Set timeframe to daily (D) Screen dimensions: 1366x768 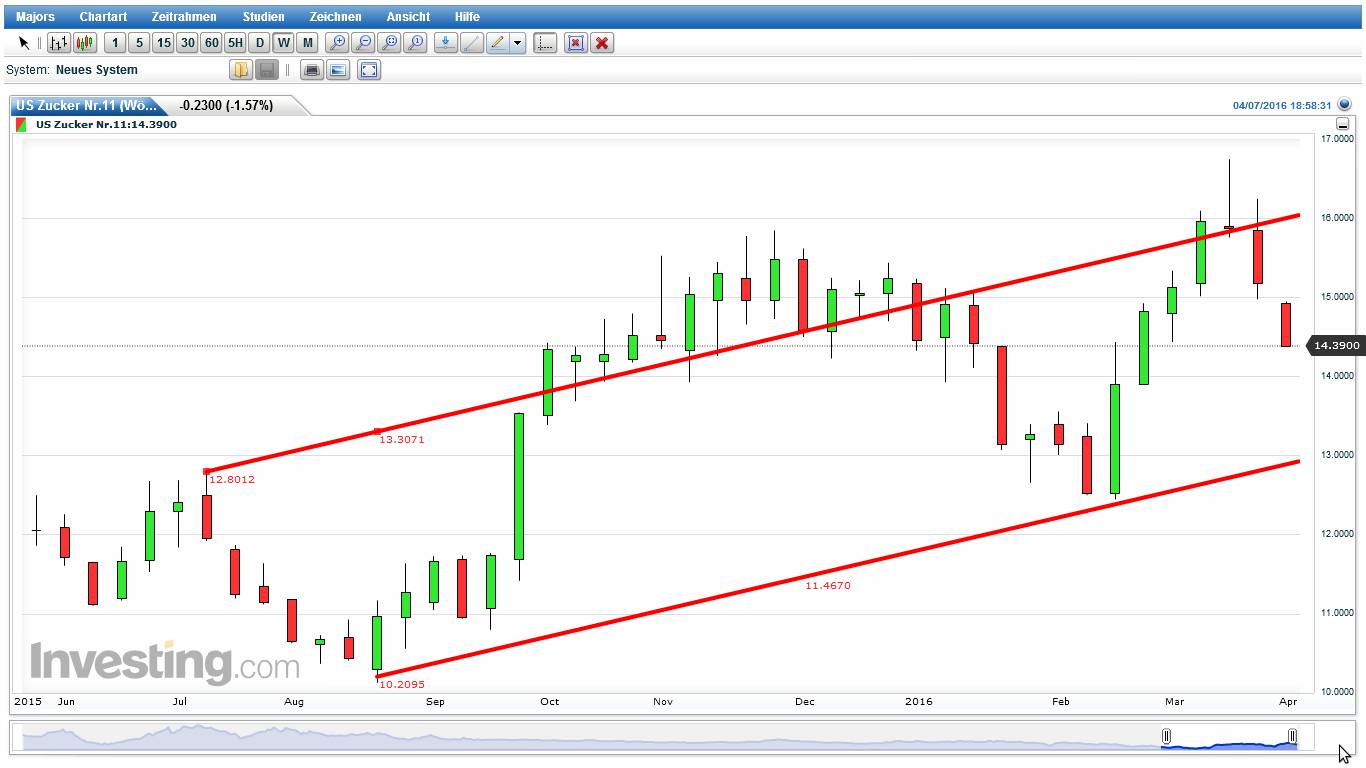tap(259, 43)
